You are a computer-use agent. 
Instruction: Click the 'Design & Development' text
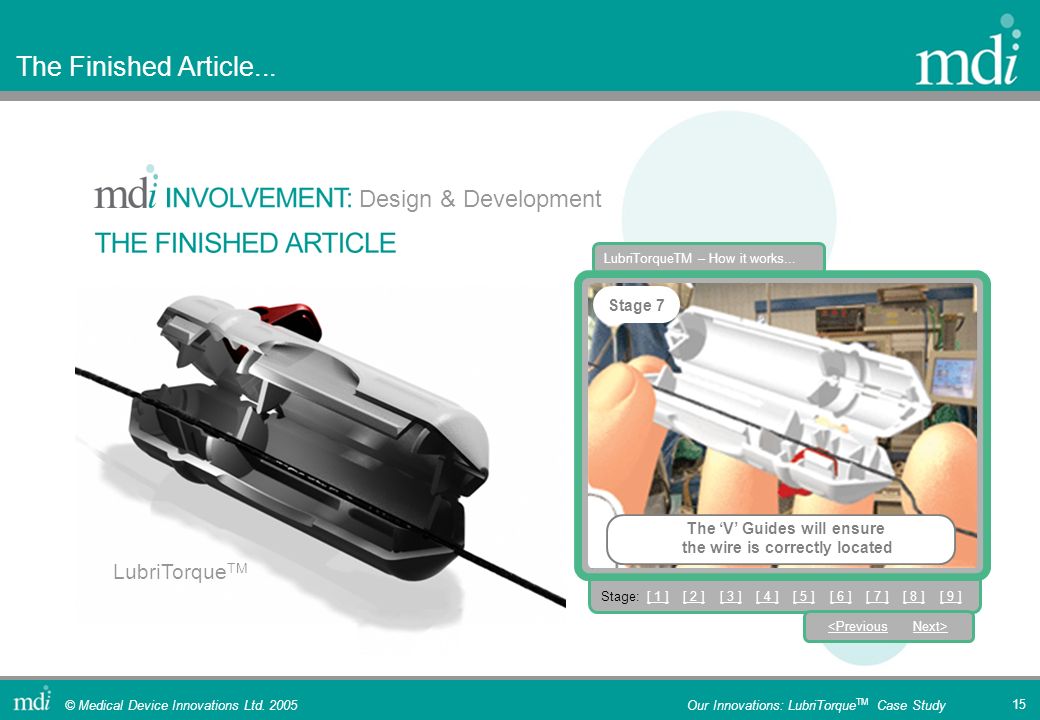pyautogui.click(x=480, y=199)
